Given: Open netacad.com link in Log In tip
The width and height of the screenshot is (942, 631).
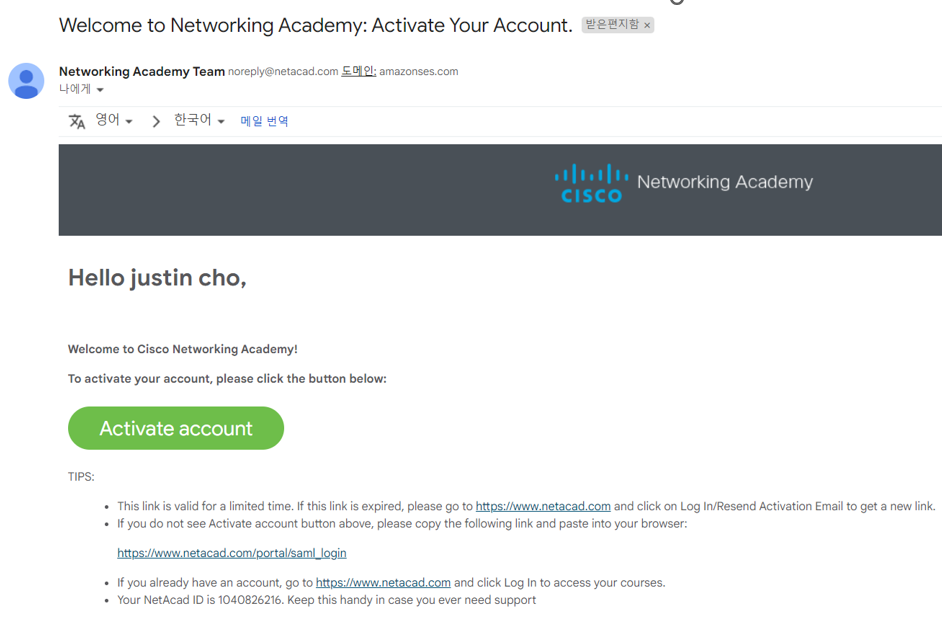Looking at the screenshot, I should pyautogui.click(x=383, y=582).
